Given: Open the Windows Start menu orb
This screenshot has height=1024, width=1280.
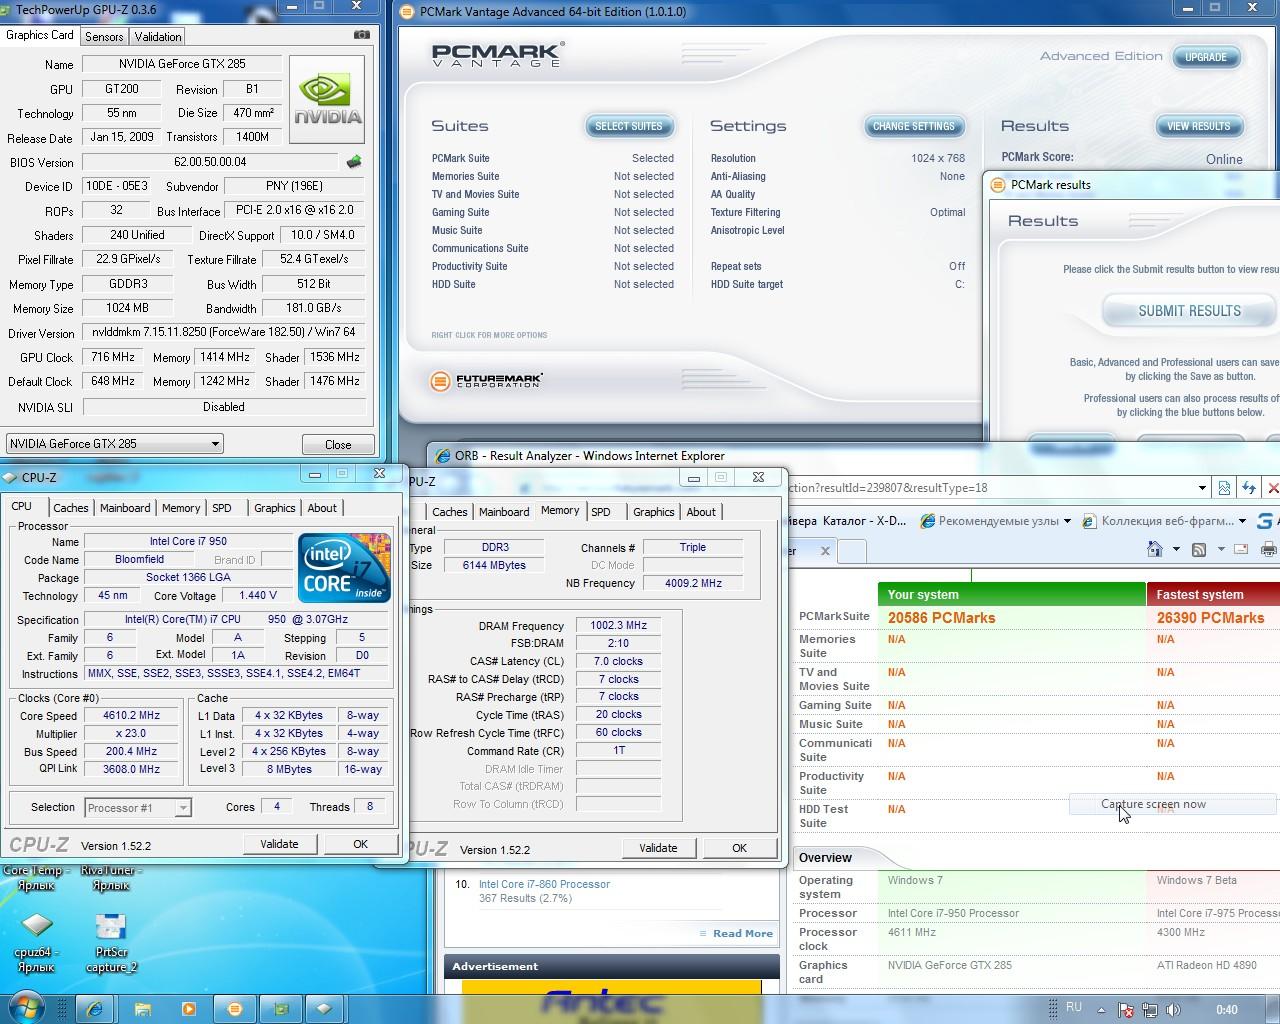Looking at the screenshot, I should [x=26, y=1008].
